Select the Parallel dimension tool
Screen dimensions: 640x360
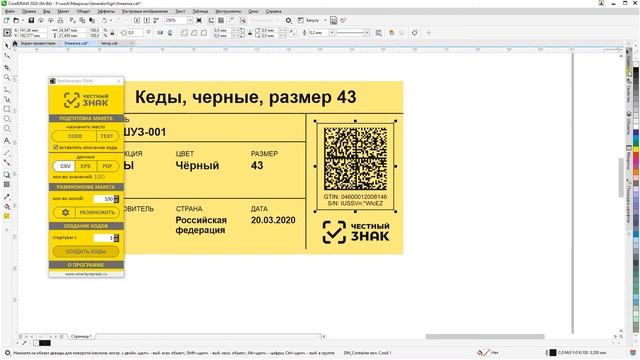tap(7, 152)
